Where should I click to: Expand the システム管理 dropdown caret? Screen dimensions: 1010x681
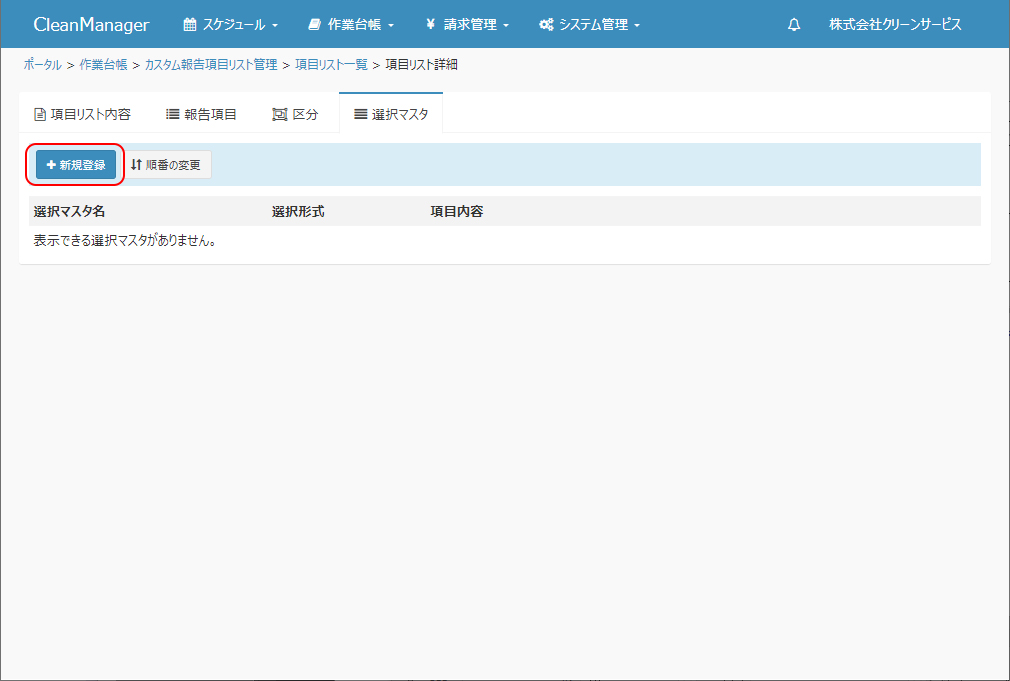coord(637,26)
